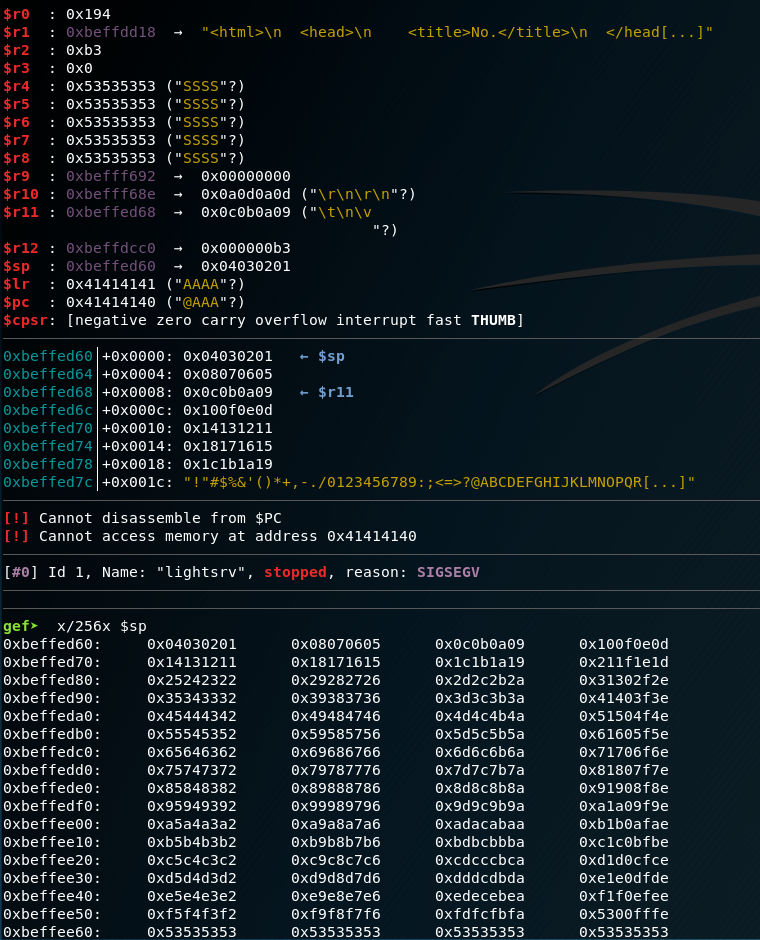
Task: Select the 0x7d7c7b7a value in the dump
Action: click(x=479, y=770)
